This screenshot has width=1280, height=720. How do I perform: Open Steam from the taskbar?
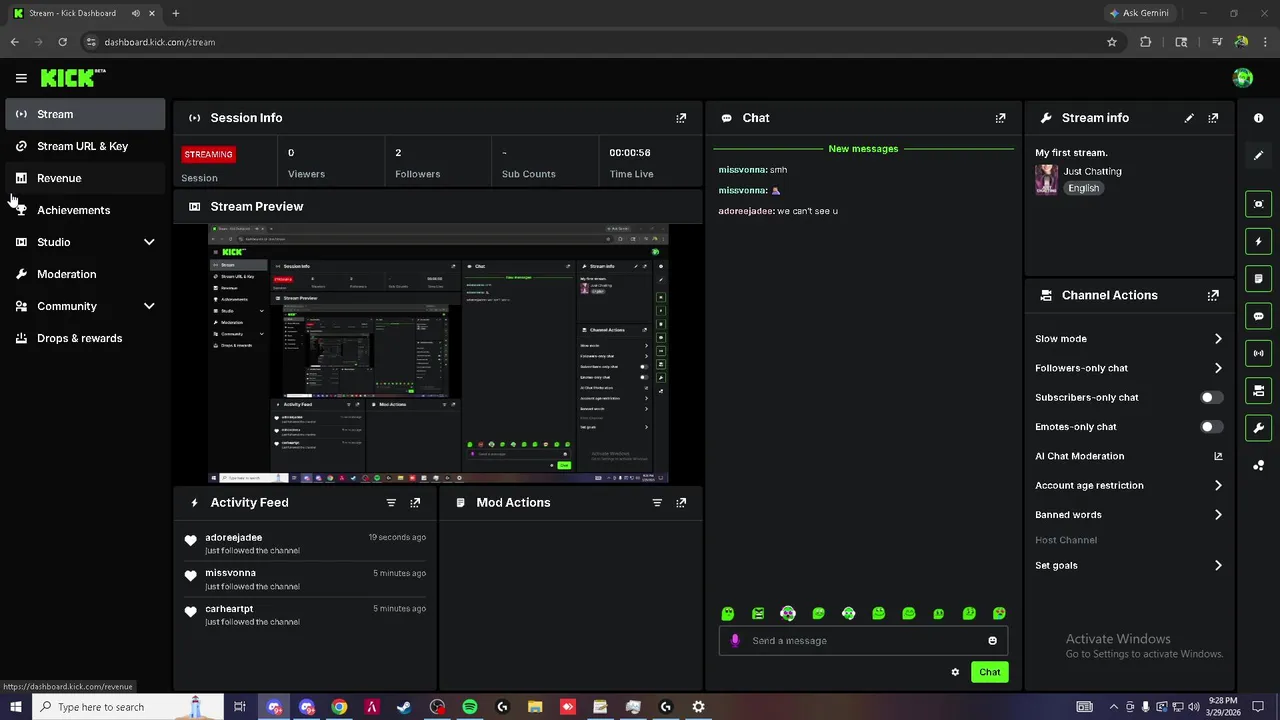(x=404, y=707)
